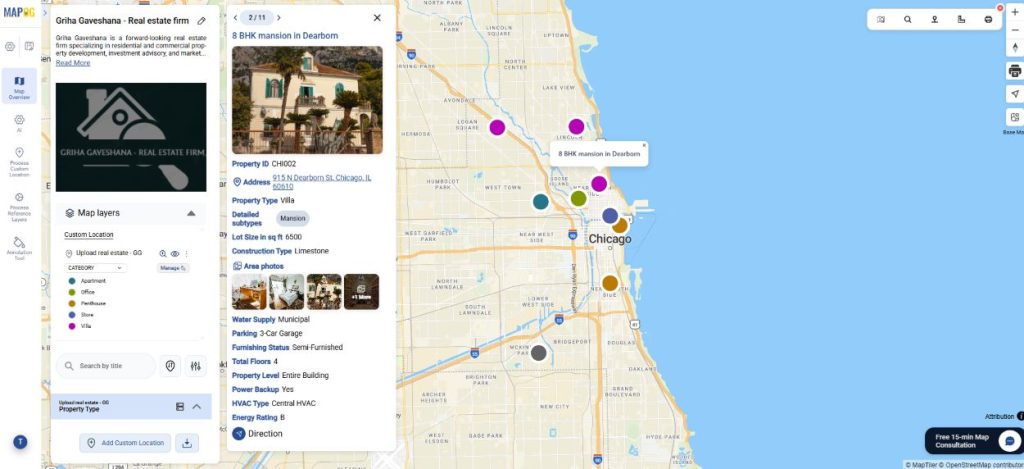Open the +1 More area photos thumbnail

[361, 292]
